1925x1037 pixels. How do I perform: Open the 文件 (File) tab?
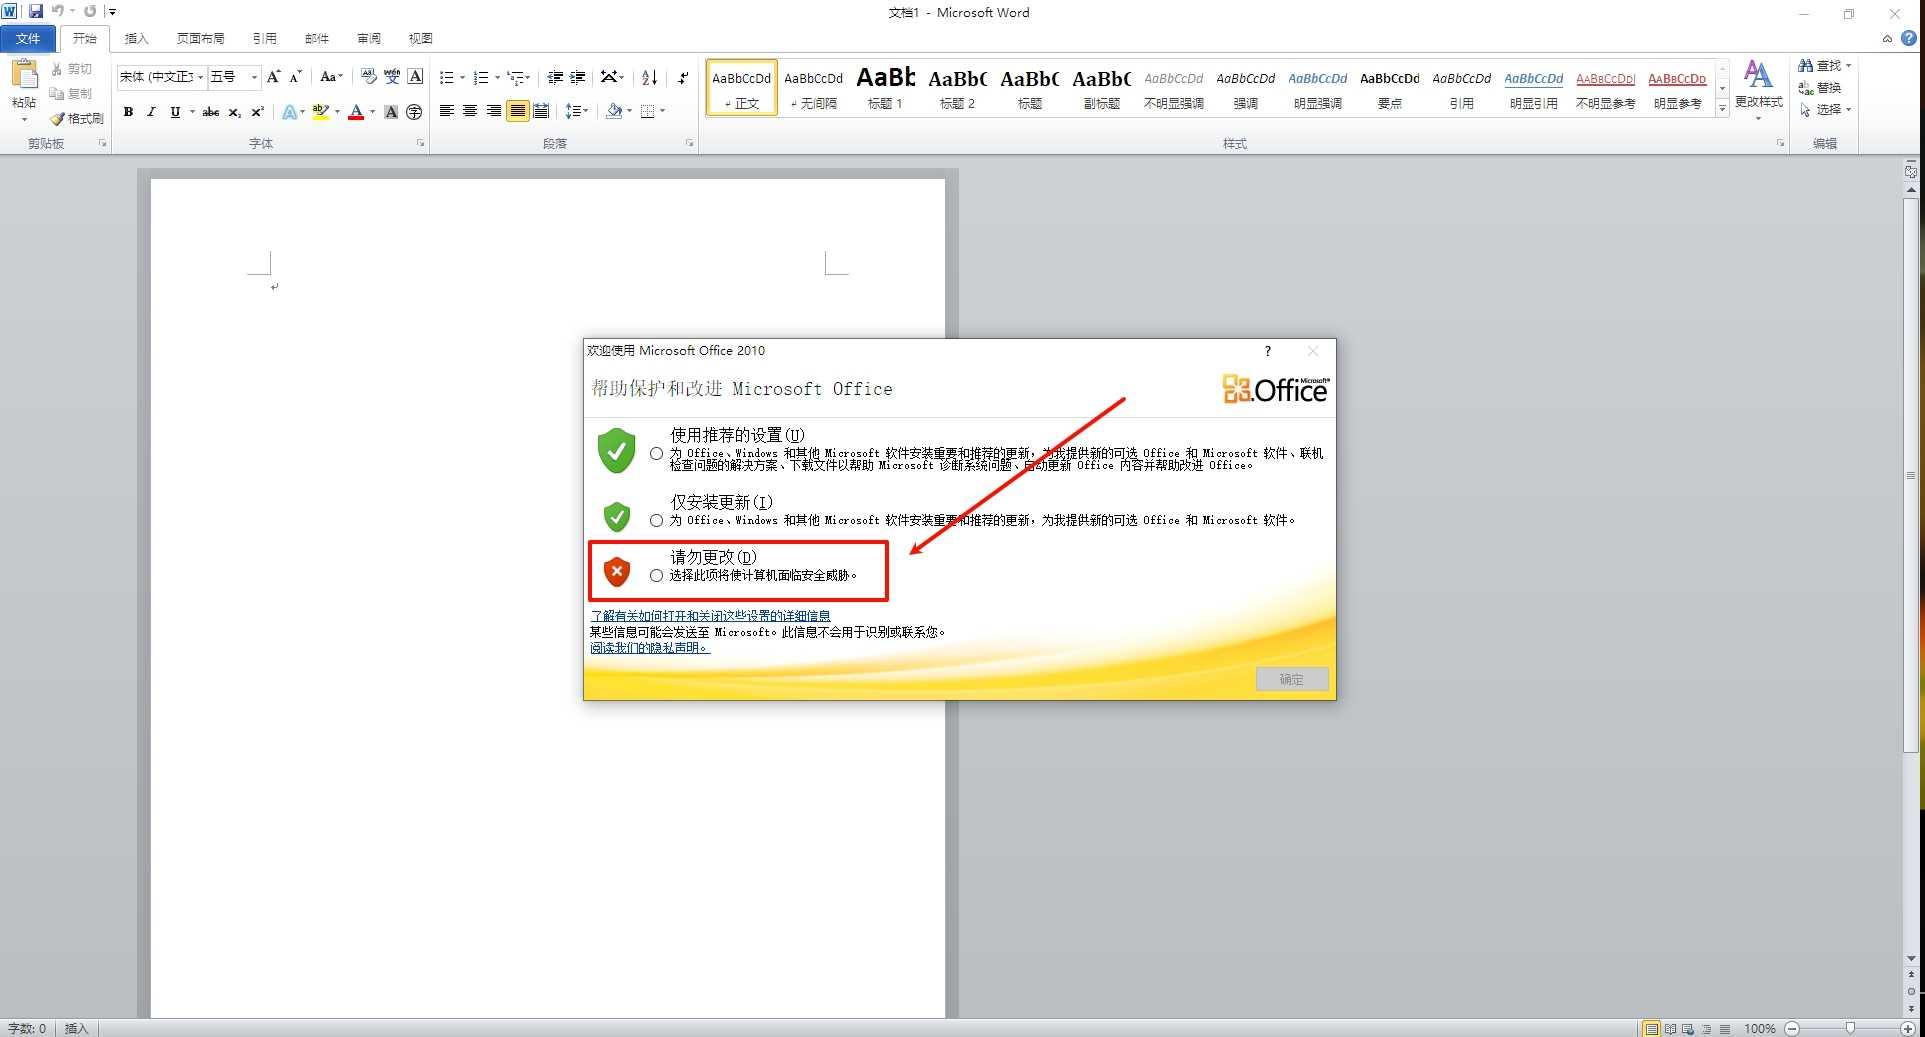point(28,38)
